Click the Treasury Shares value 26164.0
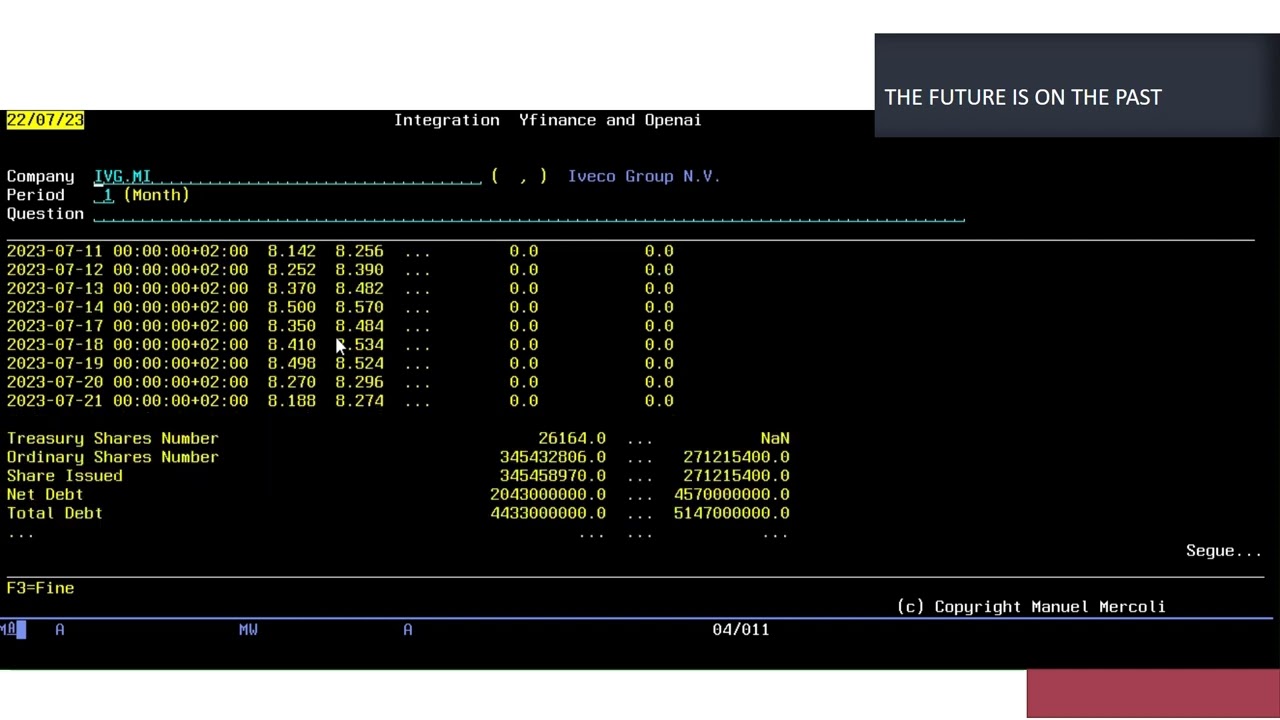 pos(572,438)
